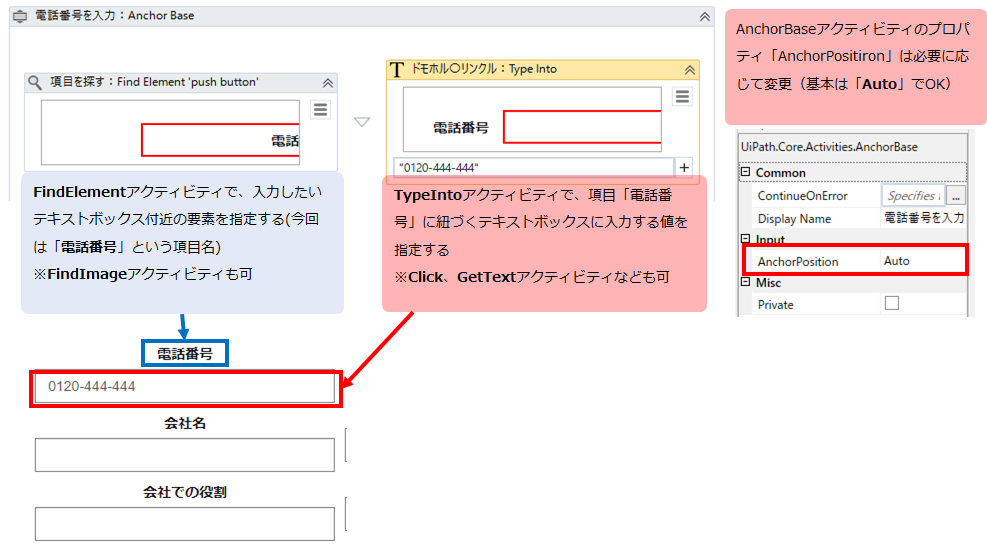
Task: Open the hamburger menu in Find Element activity
Action: click(x=320, y=110)
